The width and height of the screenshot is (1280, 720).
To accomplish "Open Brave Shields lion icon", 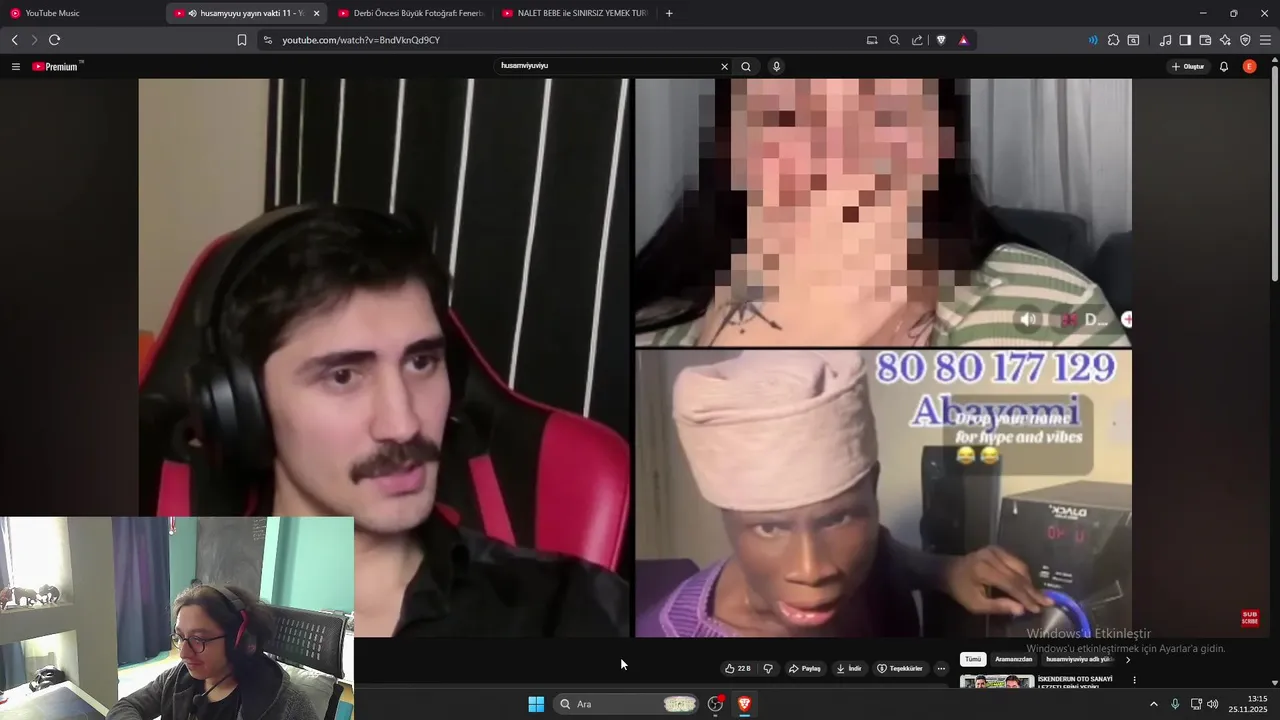I will tap(941, 40).
